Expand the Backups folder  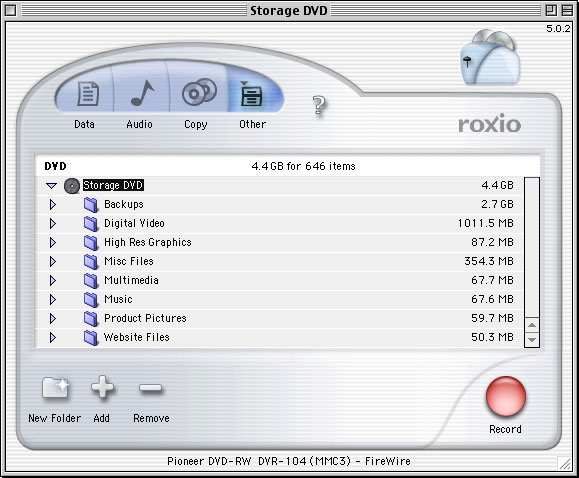pyautogui.click(x=53, y=204)
